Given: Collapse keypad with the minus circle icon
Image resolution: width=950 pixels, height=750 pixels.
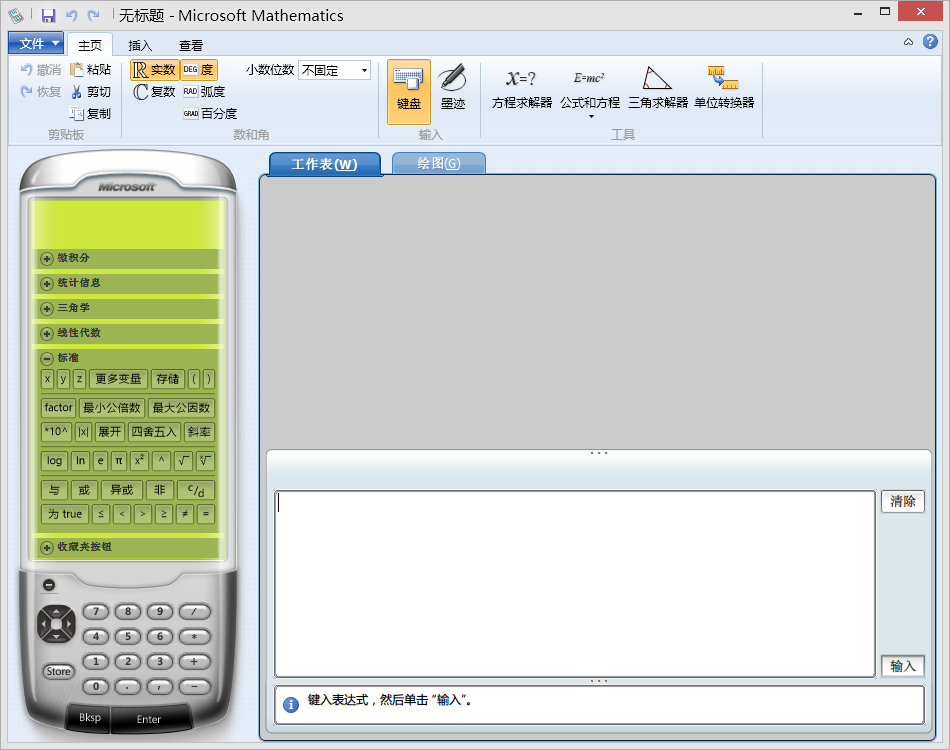Looking at the screenshot, I should [x=49, y=585].
